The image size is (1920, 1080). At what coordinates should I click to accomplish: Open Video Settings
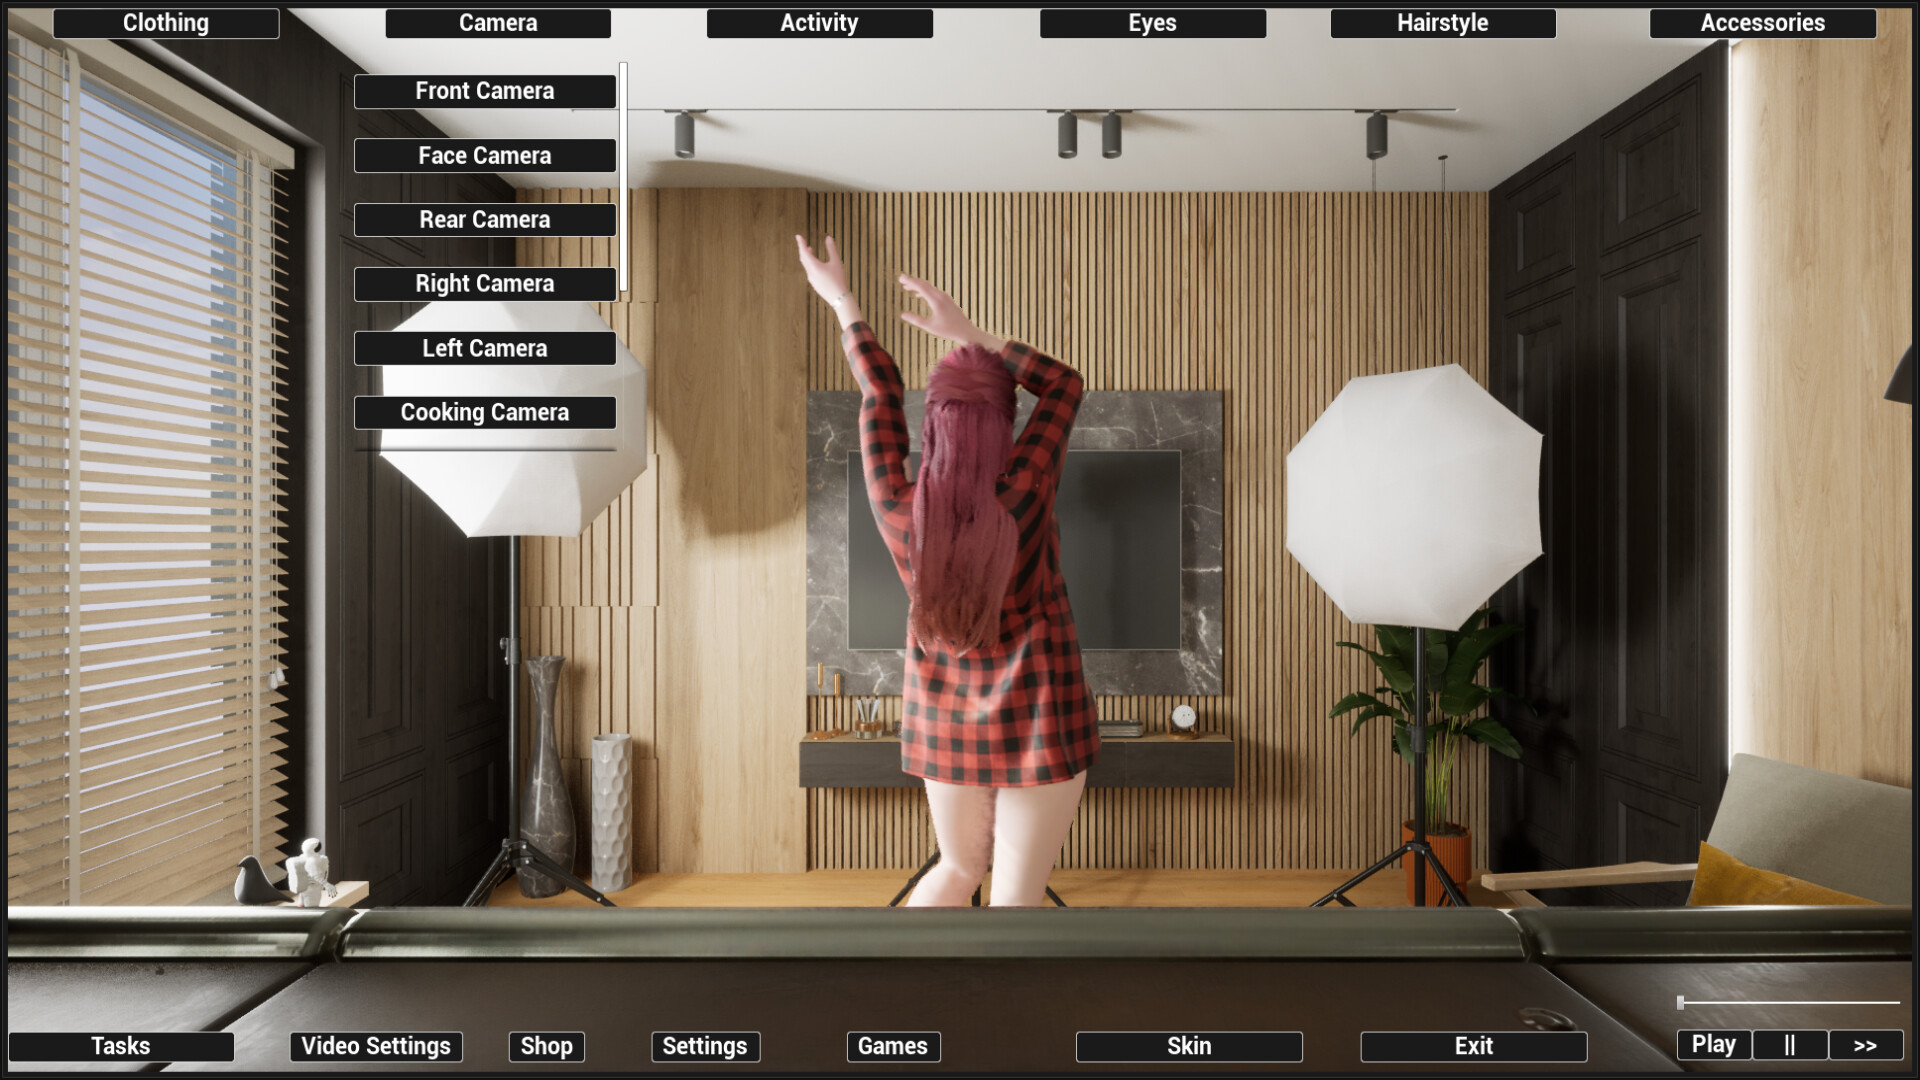pos(376,1046)
